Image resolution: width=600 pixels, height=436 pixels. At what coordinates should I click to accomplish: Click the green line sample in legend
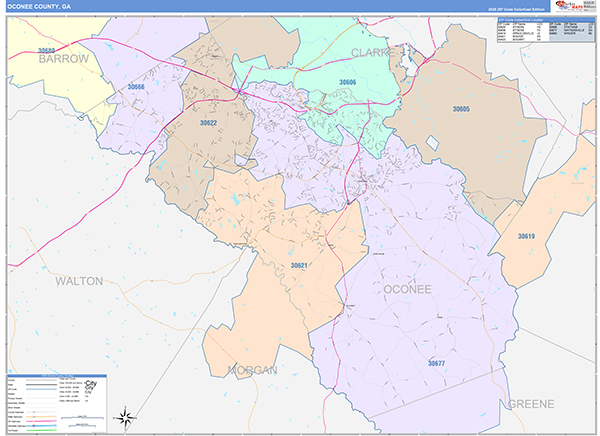point(41,430)
